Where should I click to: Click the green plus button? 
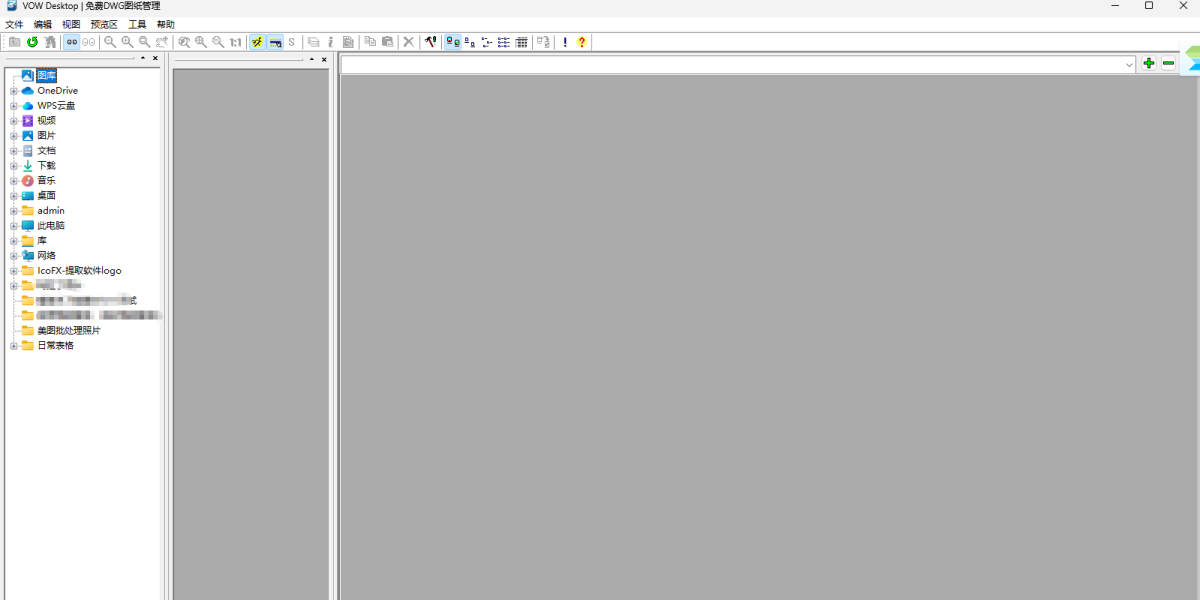click(1149, 64)
